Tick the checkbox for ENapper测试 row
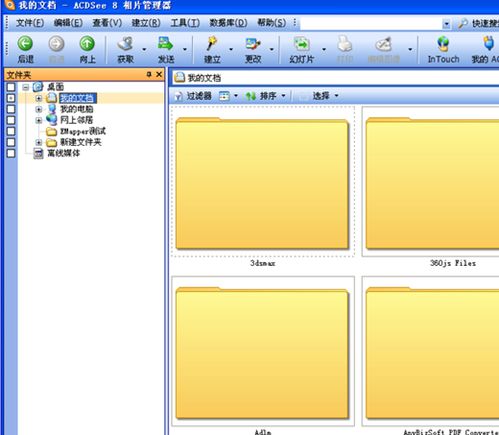 pos(11,131)
